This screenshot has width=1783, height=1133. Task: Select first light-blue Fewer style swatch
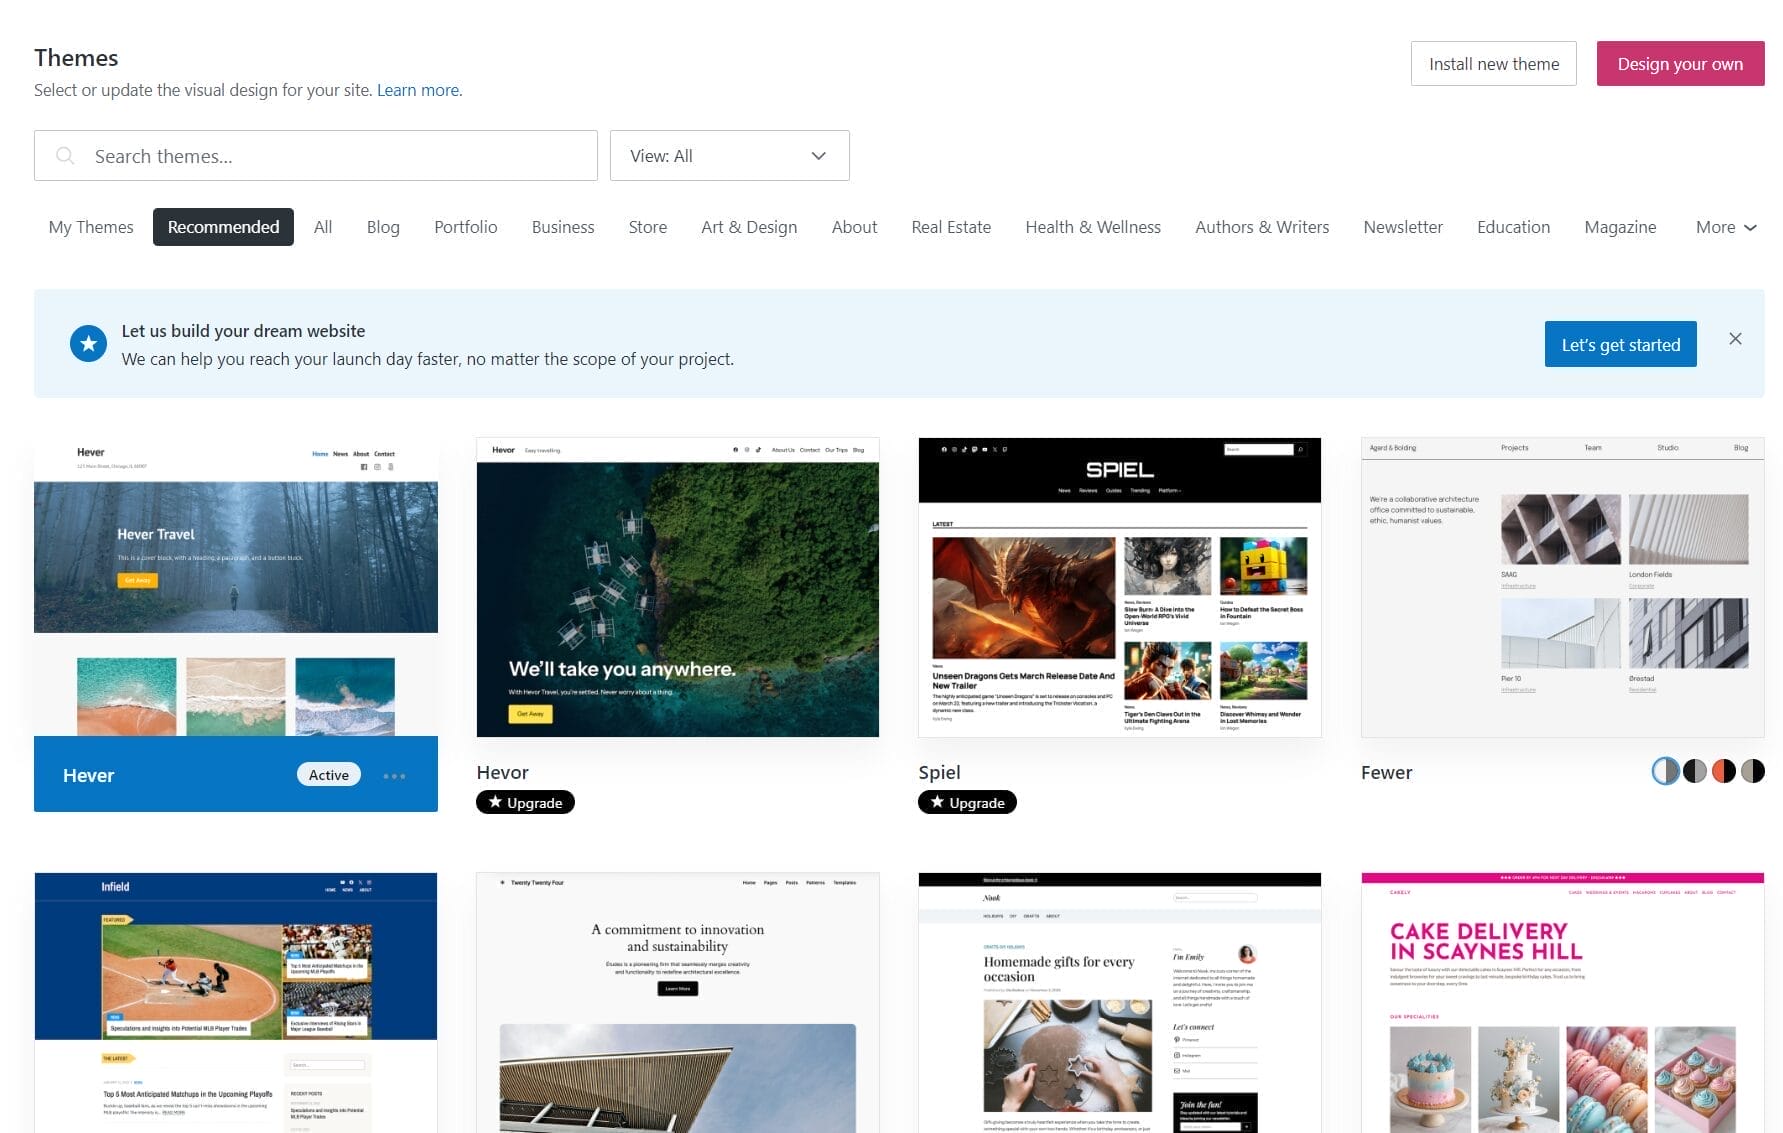(1665, 771)
